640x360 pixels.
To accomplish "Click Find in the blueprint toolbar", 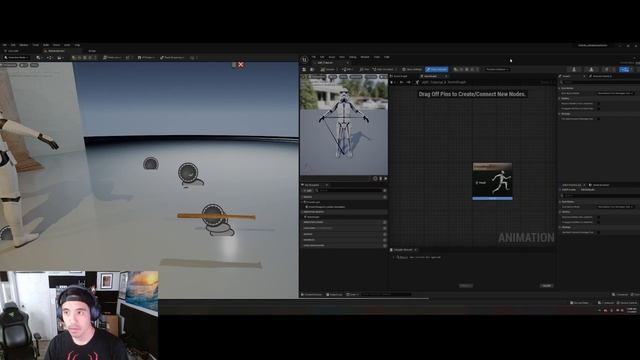I will point(364,69).
